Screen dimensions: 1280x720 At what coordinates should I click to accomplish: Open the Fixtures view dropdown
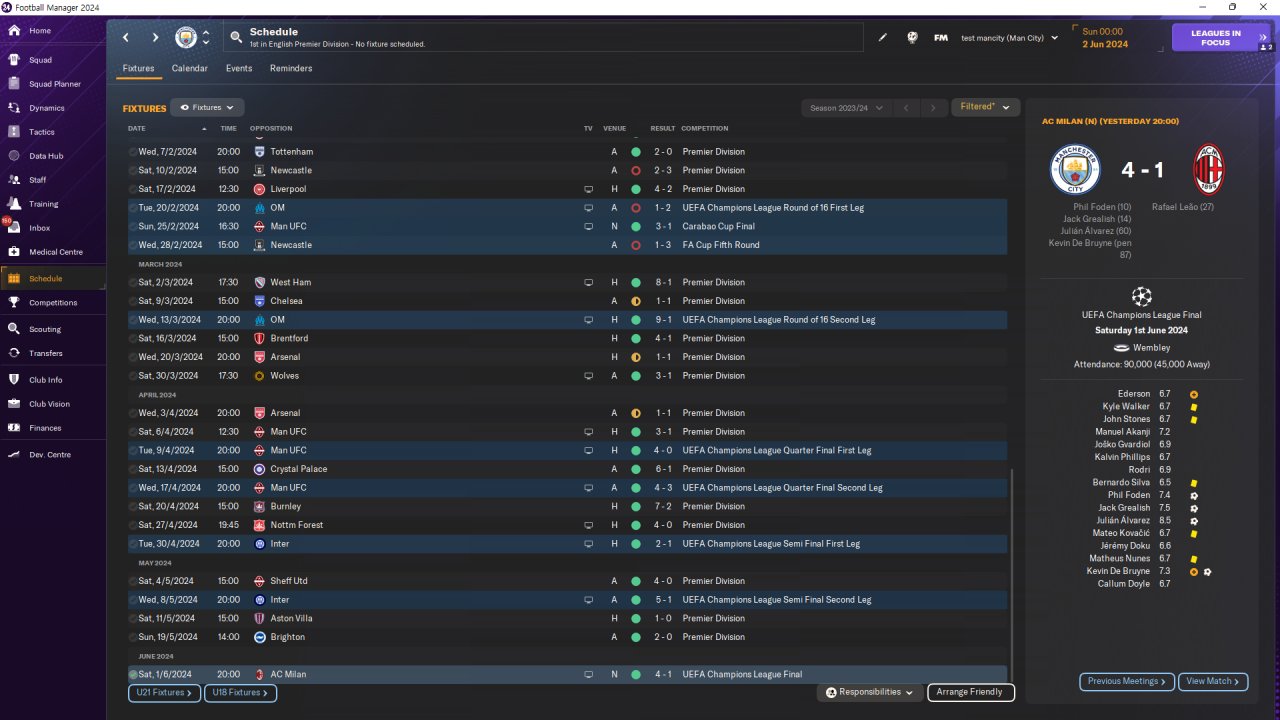click(x=207, y=107)
